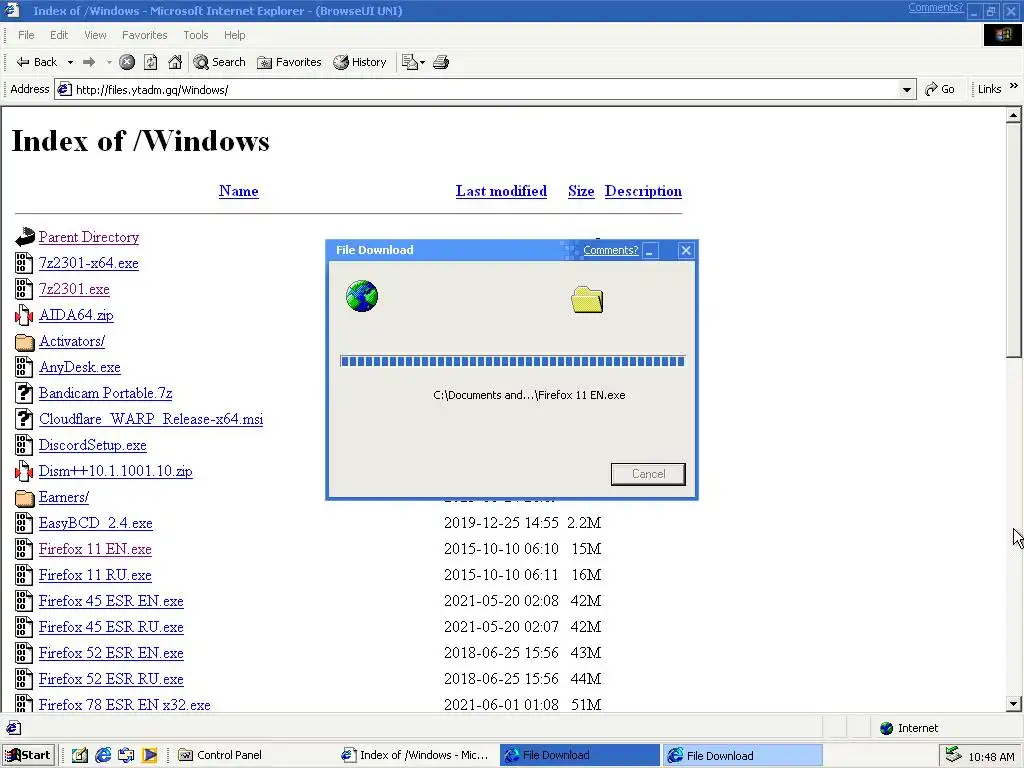Sort listing by Name column link

pyautogui.click(x=238, y=191)
